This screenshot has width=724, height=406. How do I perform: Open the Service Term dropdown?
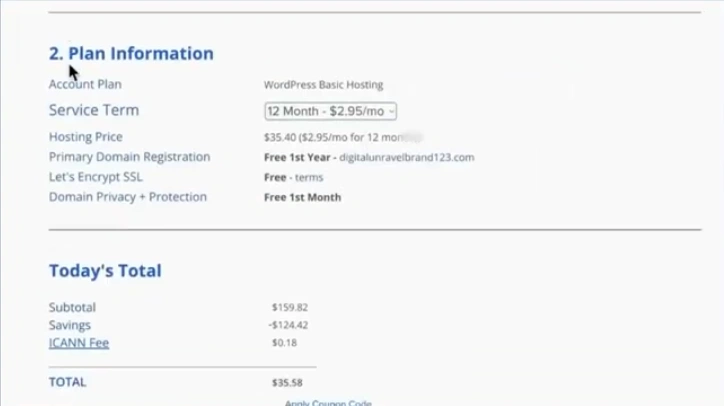coord(330,111)
